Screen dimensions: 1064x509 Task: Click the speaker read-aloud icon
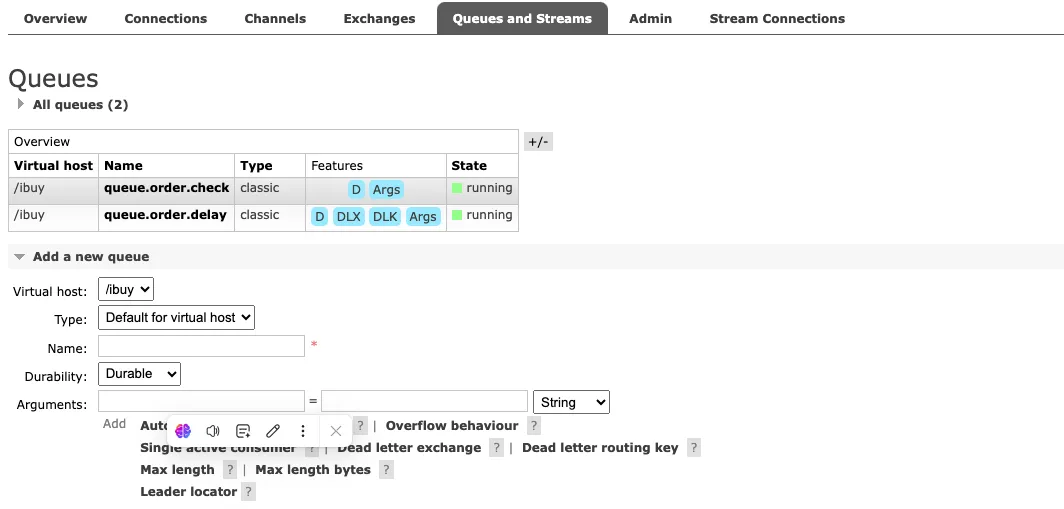[x=213, y=431]
